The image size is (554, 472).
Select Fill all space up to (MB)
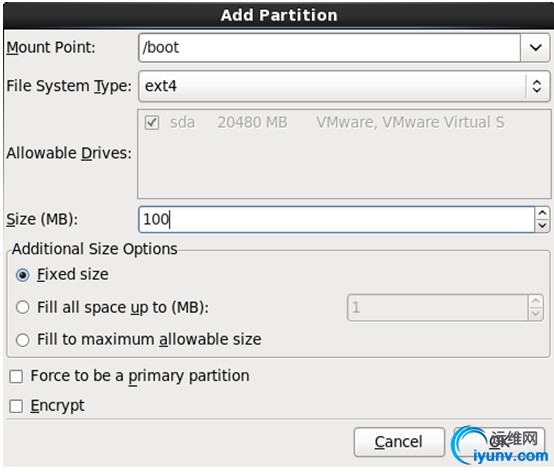[x=23, y=307]
